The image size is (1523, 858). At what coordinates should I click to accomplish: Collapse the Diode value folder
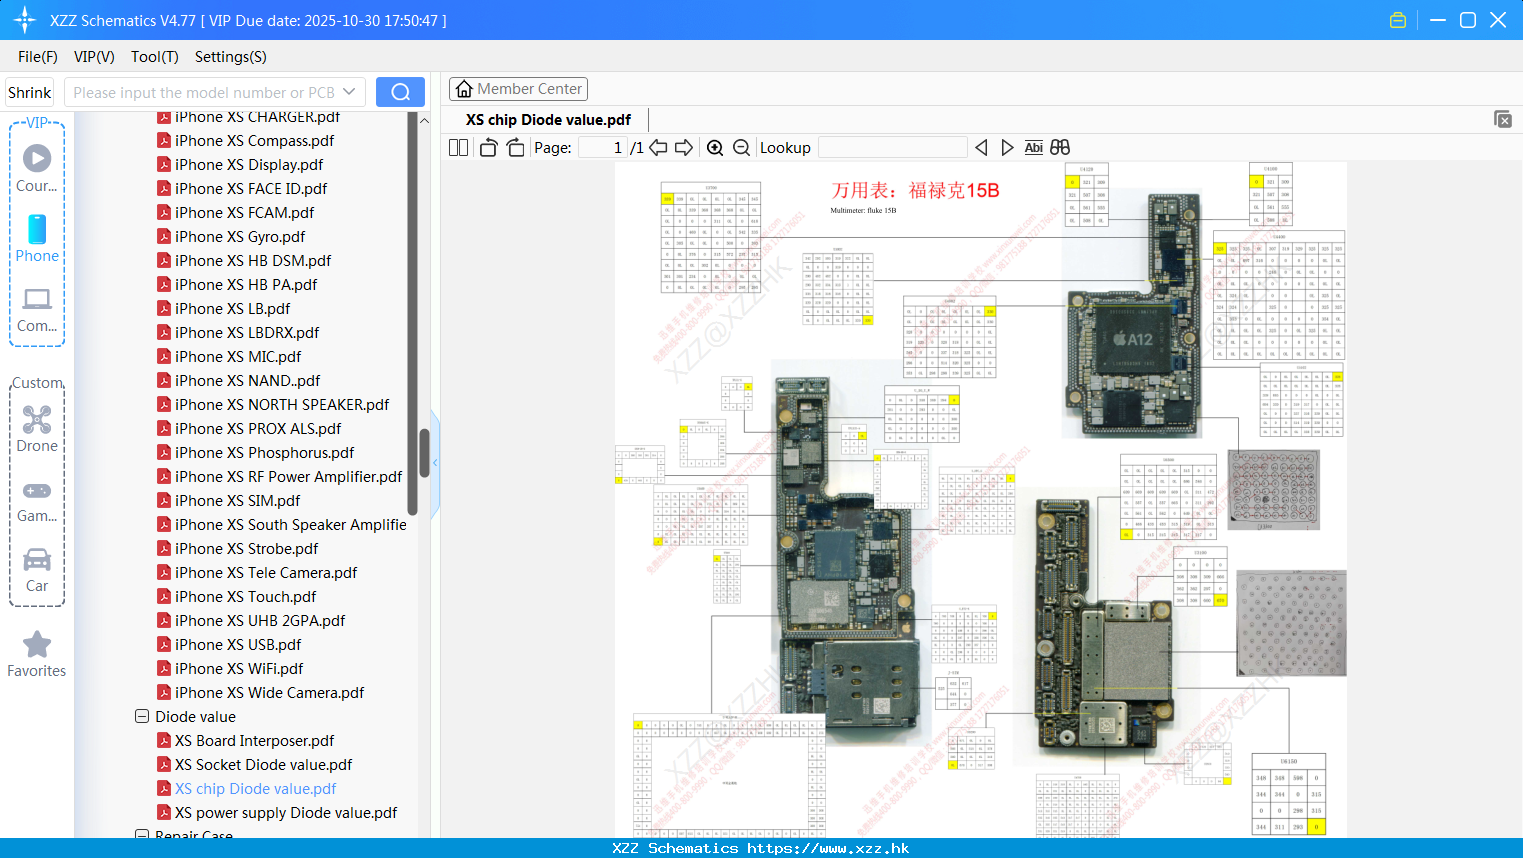coord(142,717)
